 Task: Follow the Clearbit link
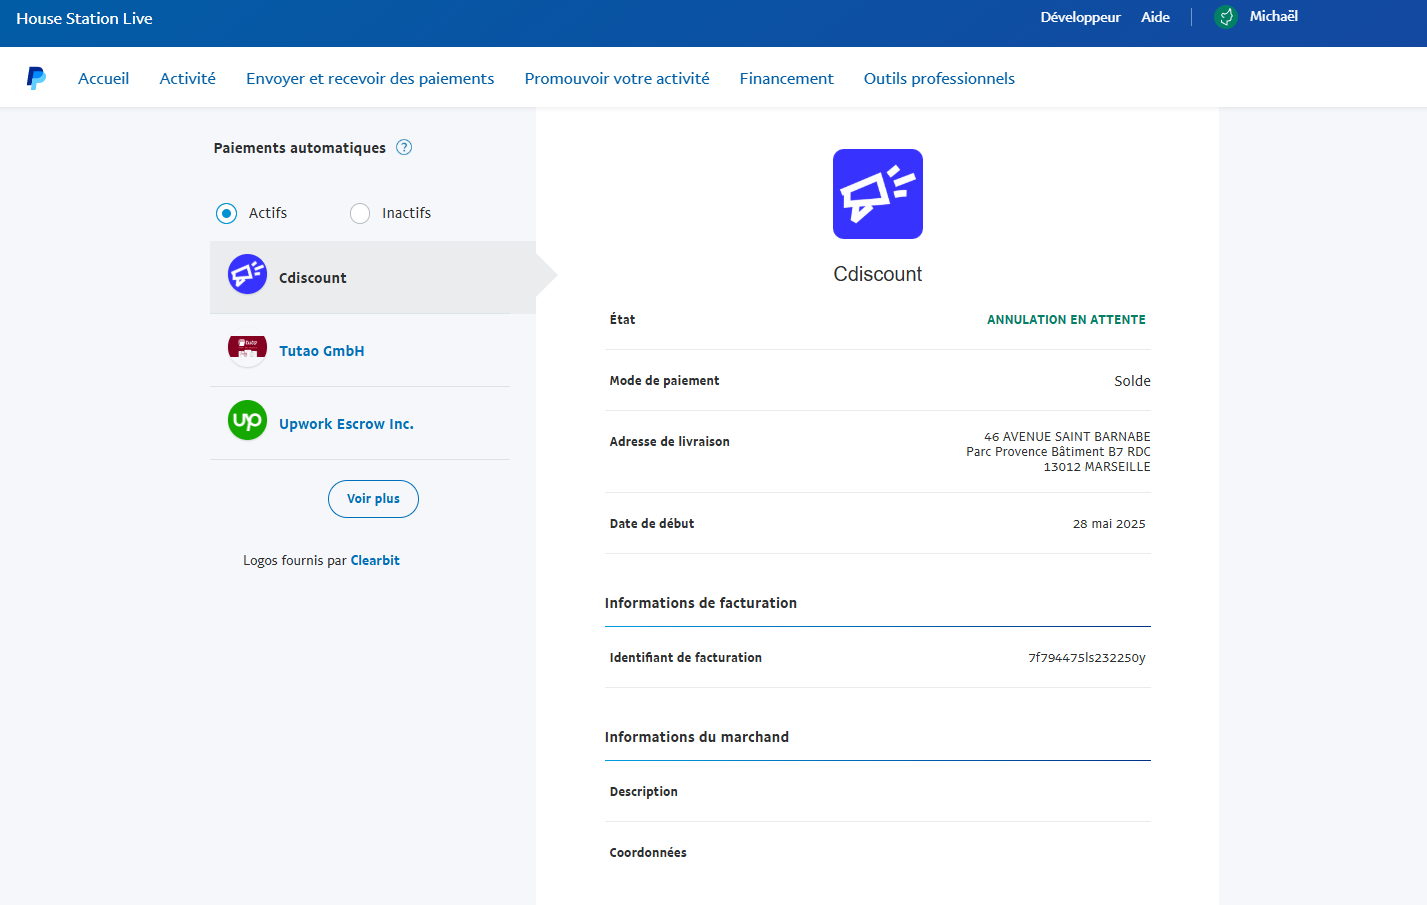tap(375, 560)
